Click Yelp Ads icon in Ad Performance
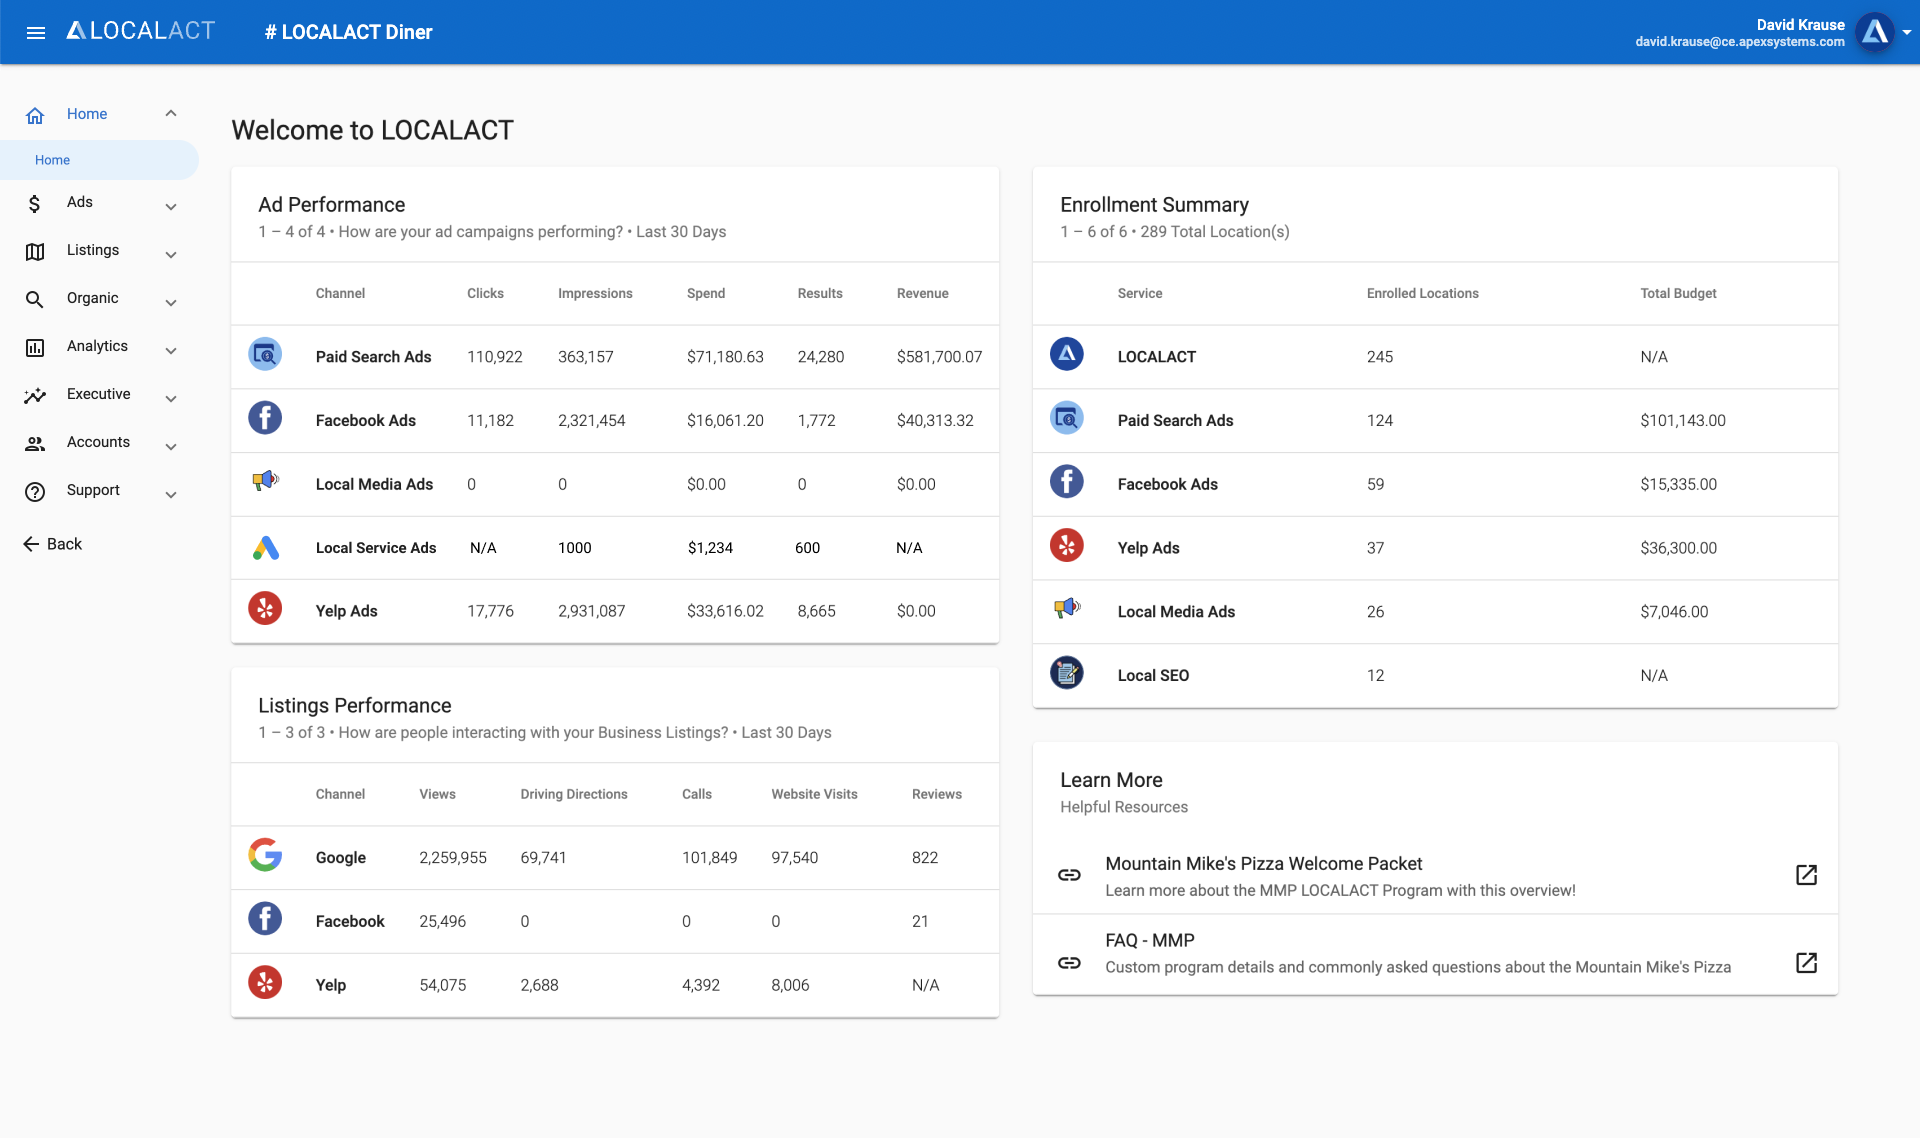 pyautogui.click(x=265, y=608)
